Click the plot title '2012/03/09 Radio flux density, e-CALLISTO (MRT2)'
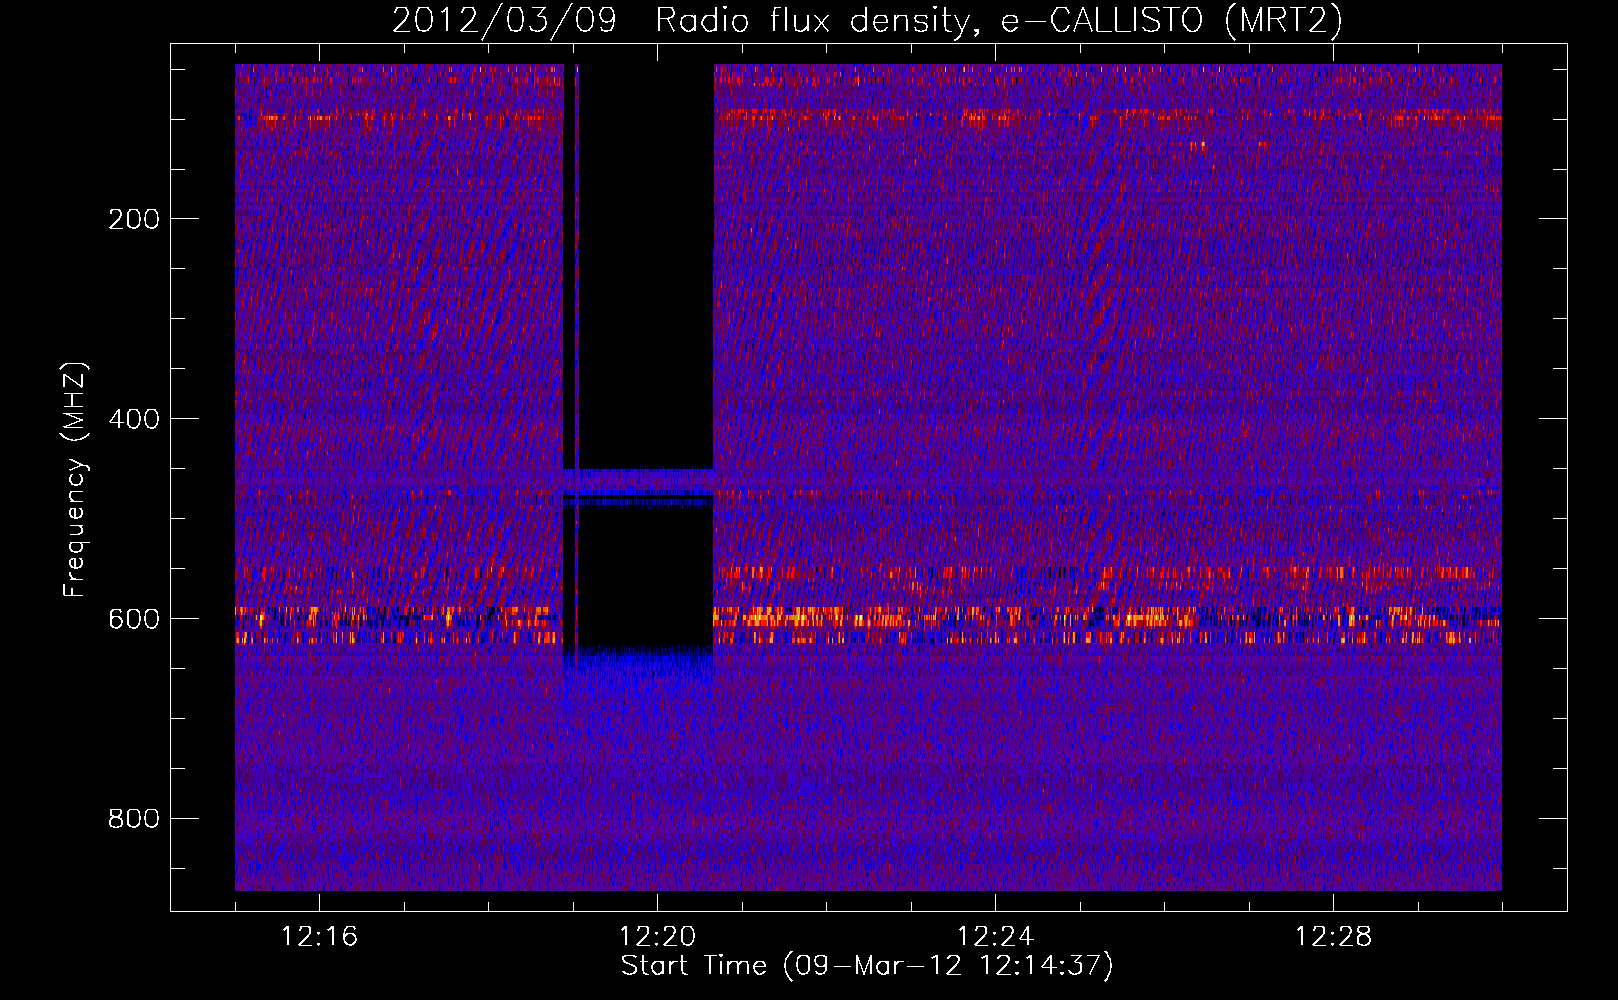The image size is (1618, 1000). (867, 20)
